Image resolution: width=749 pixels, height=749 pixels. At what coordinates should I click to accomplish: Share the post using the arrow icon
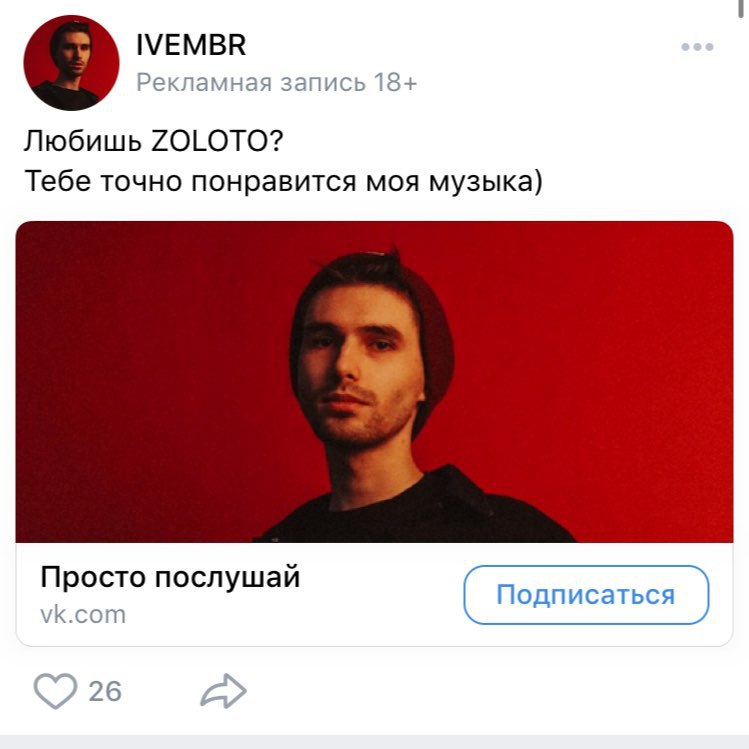(x=223, y=691)
